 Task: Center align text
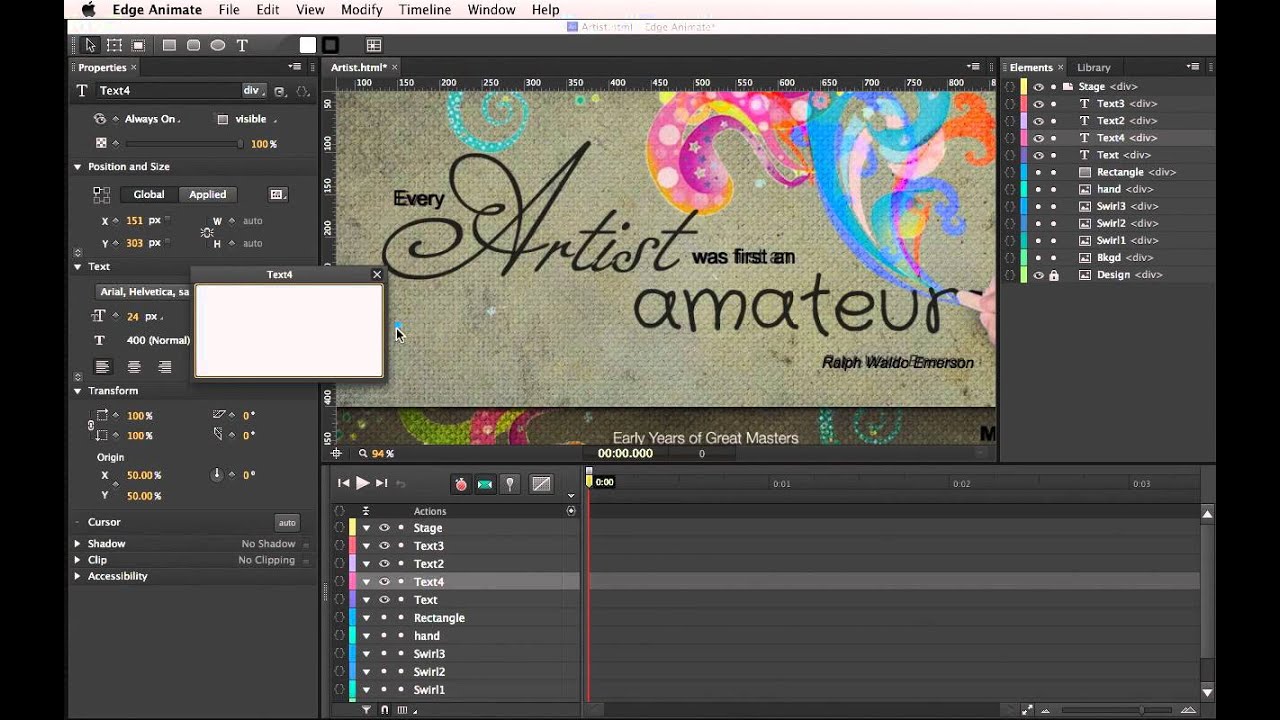(134, 367)
